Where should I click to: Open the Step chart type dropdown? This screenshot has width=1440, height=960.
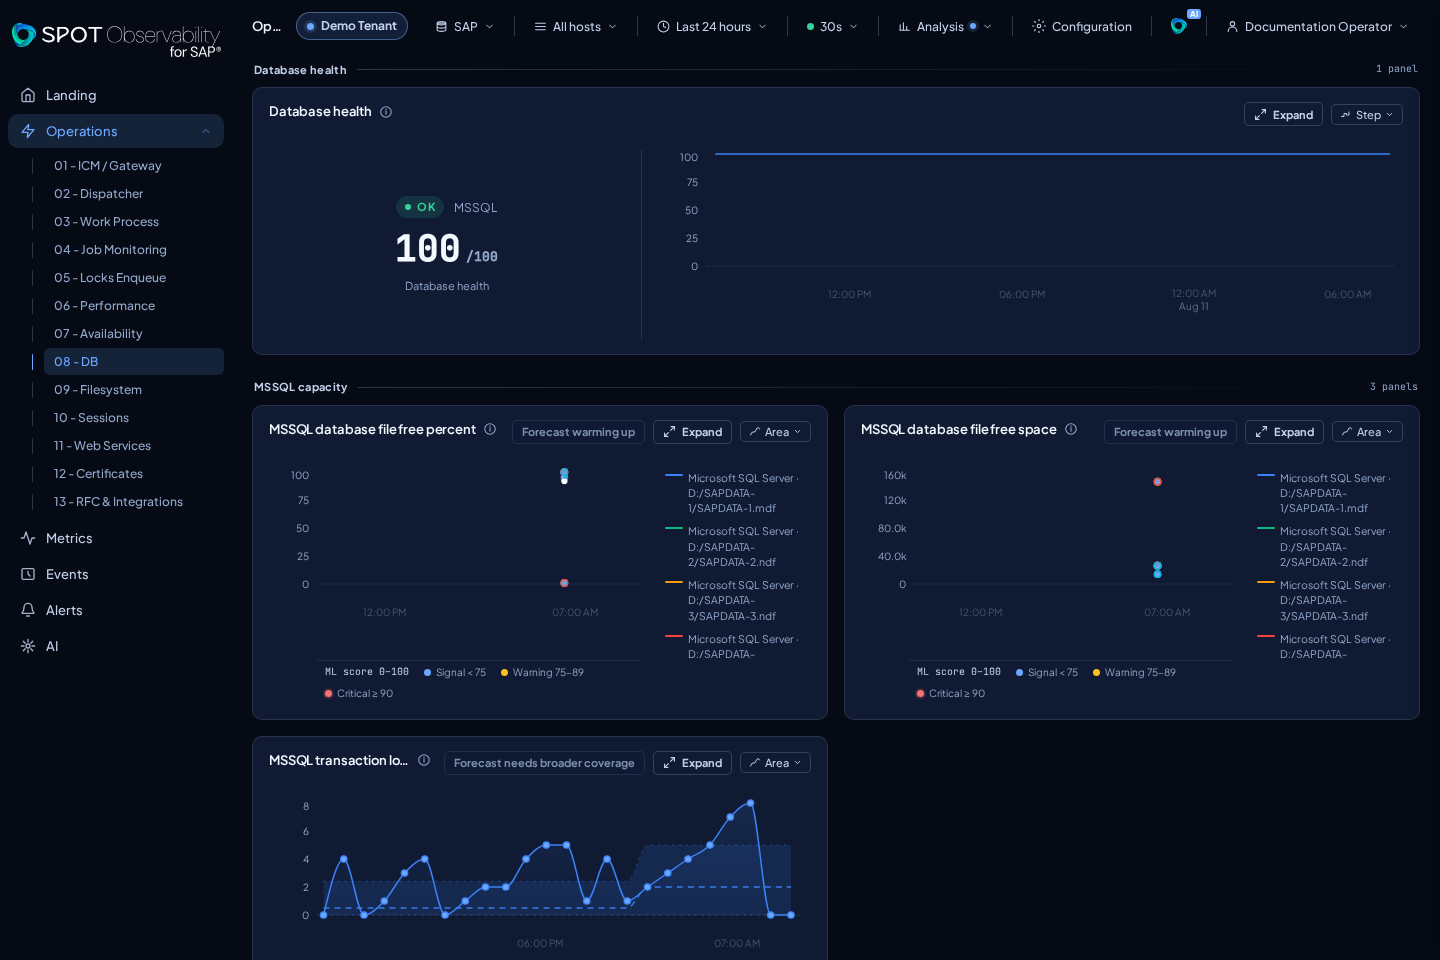coord(1367,115)
